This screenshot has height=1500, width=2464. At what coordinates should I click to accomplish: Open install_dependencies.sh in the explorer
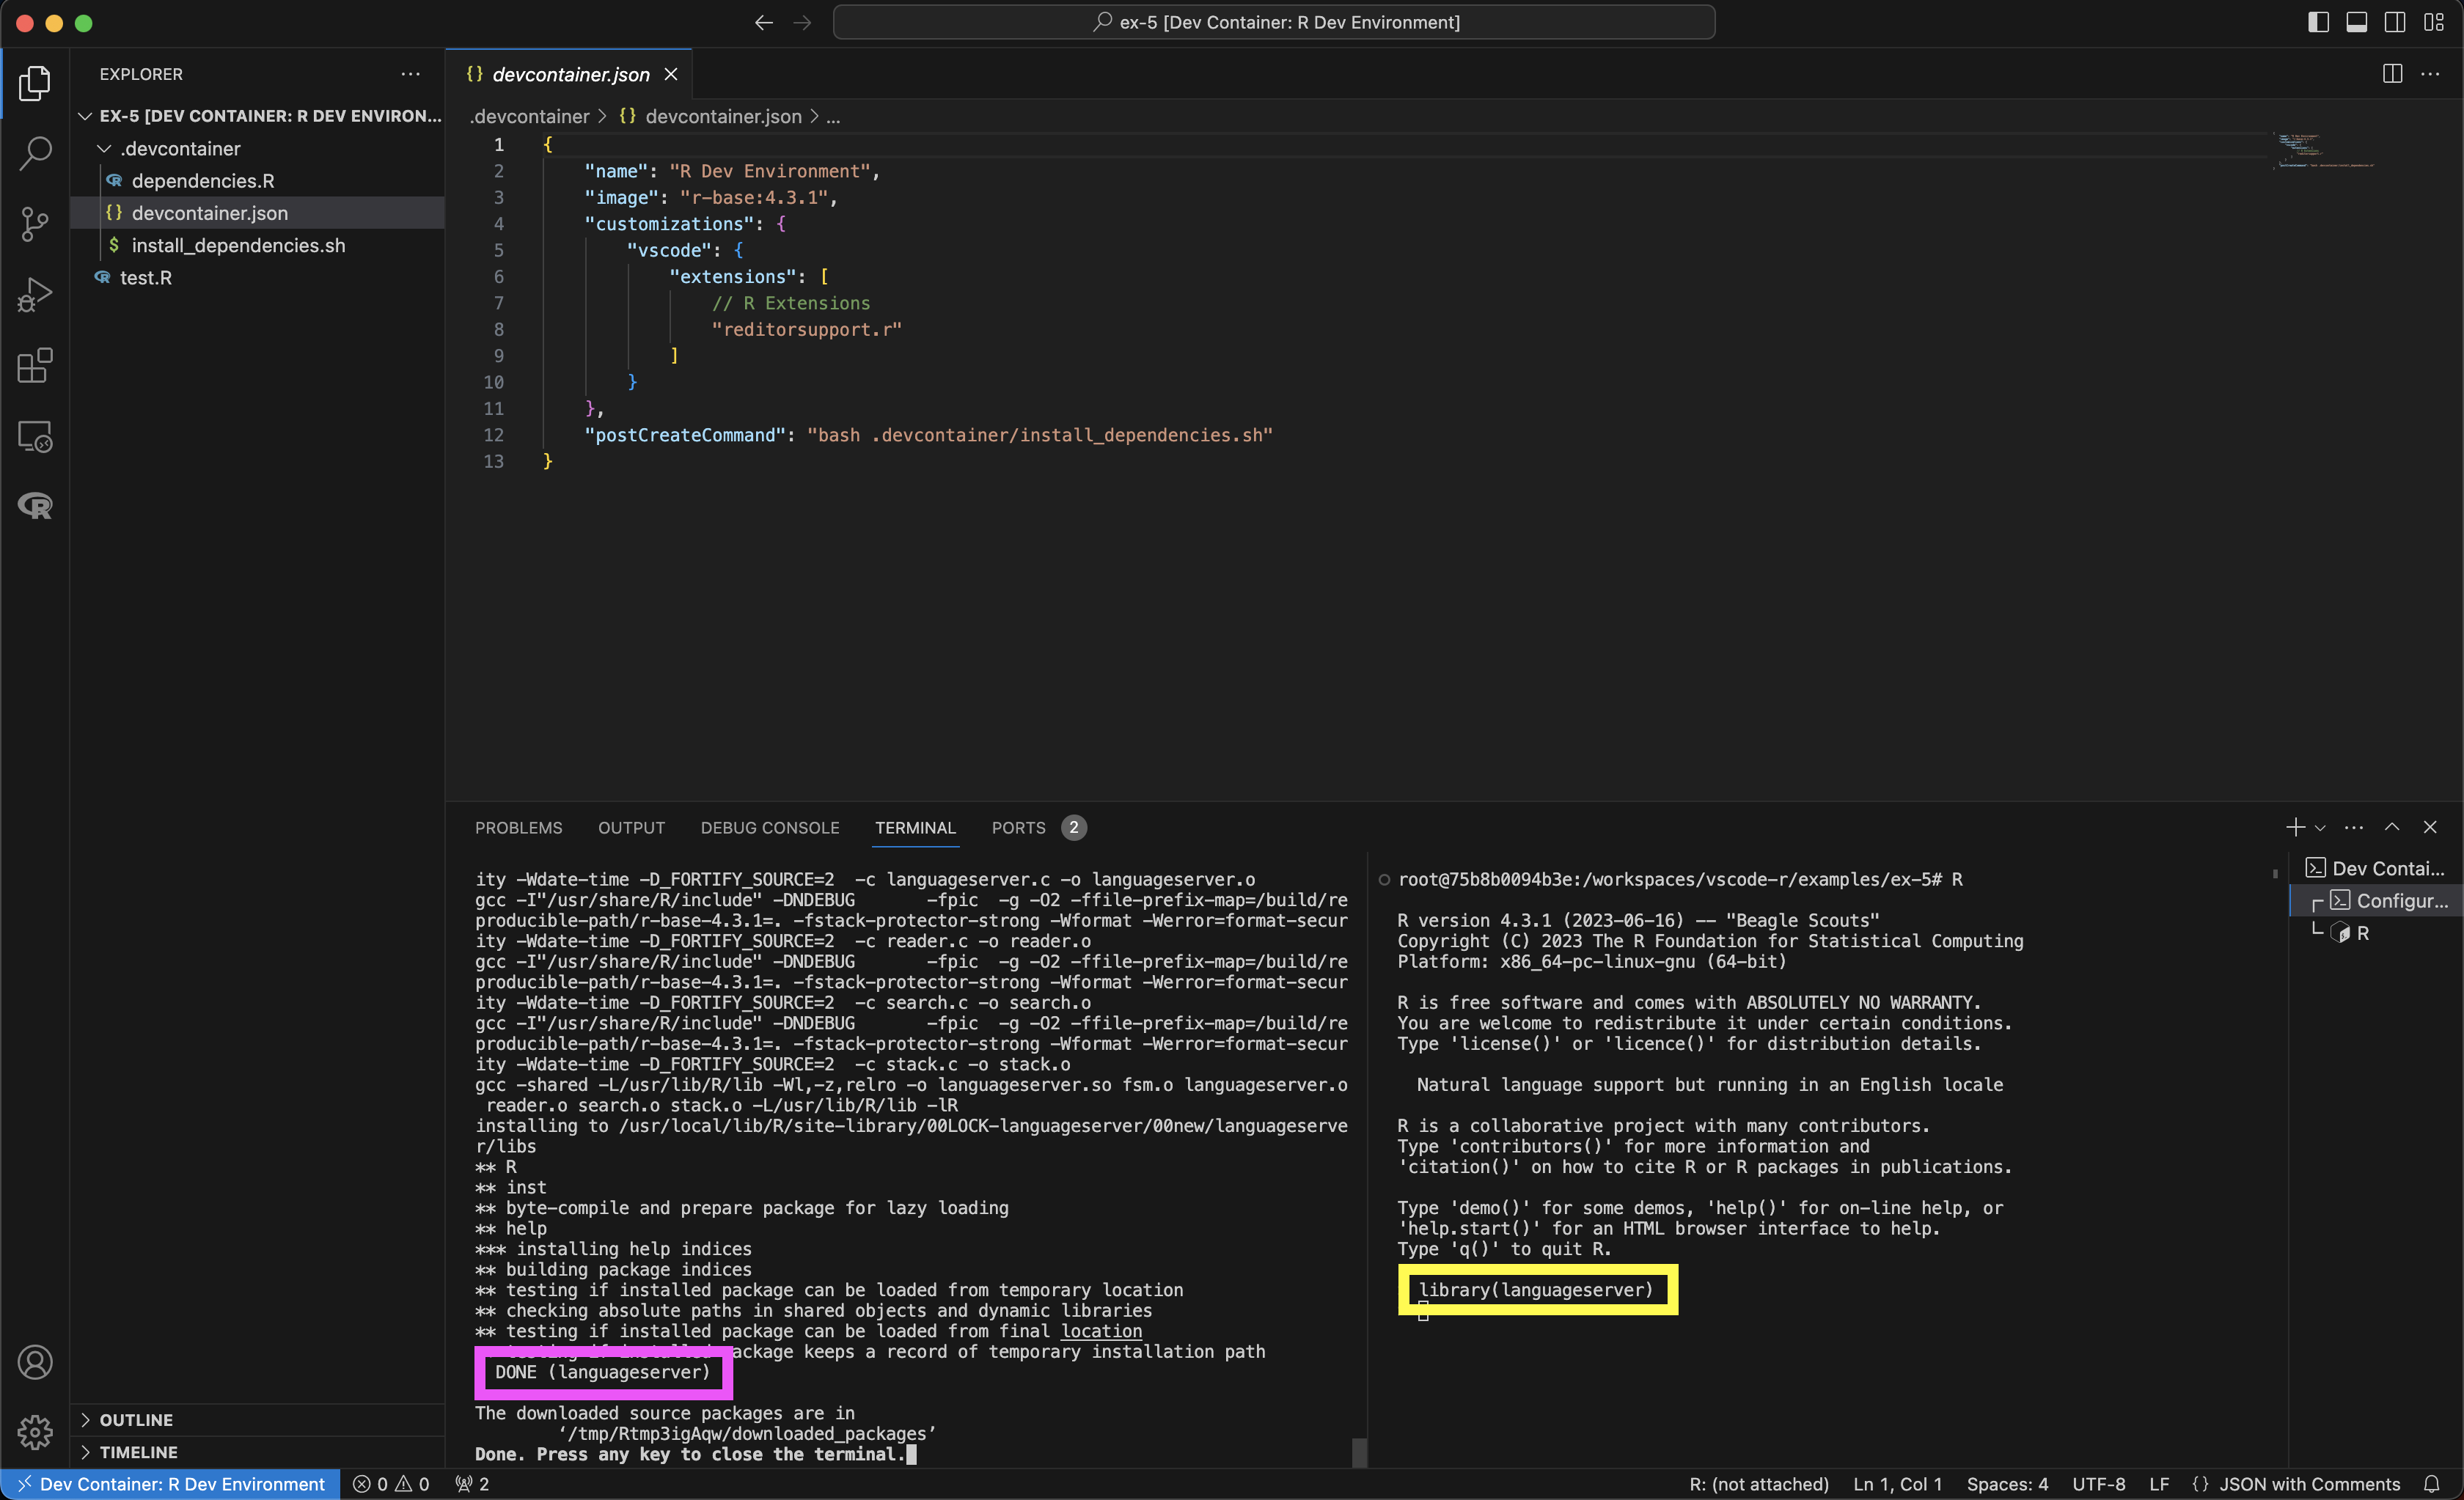click(x=238, y=245)
